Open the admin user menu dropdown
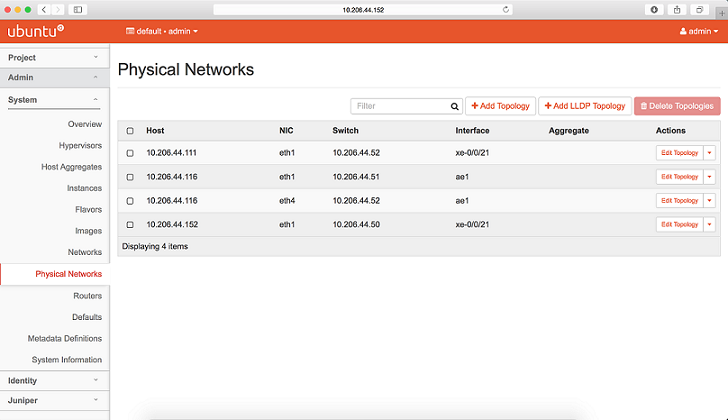This screenshot has height=420, width=728. (x=699, y=31)
